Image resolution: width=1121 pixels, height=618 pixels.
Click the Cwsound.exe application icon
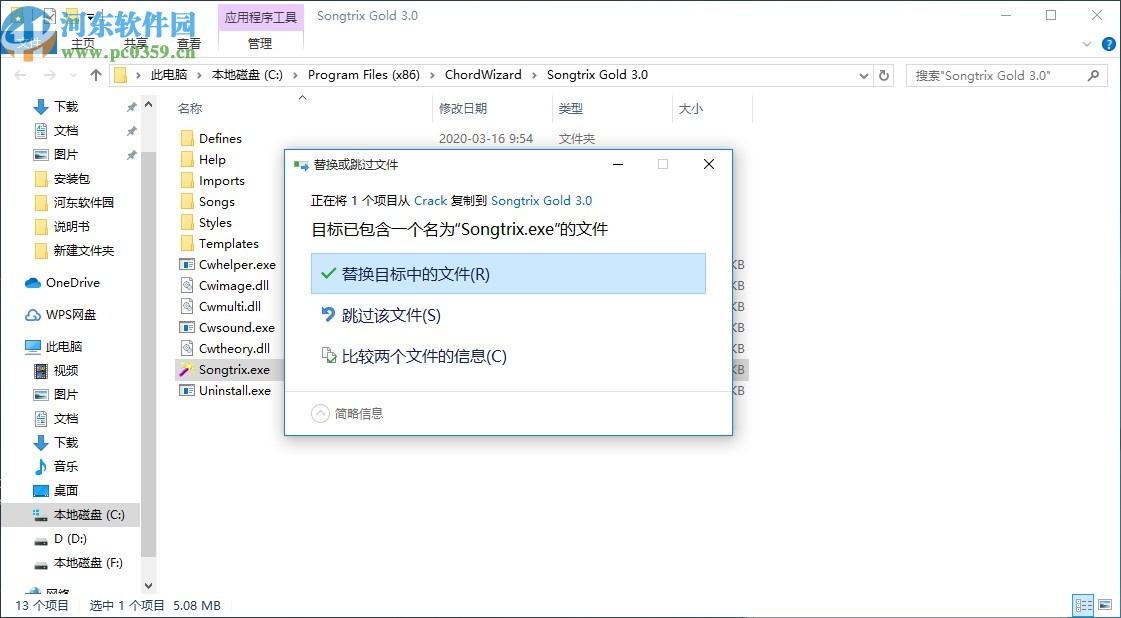point(187,327)
